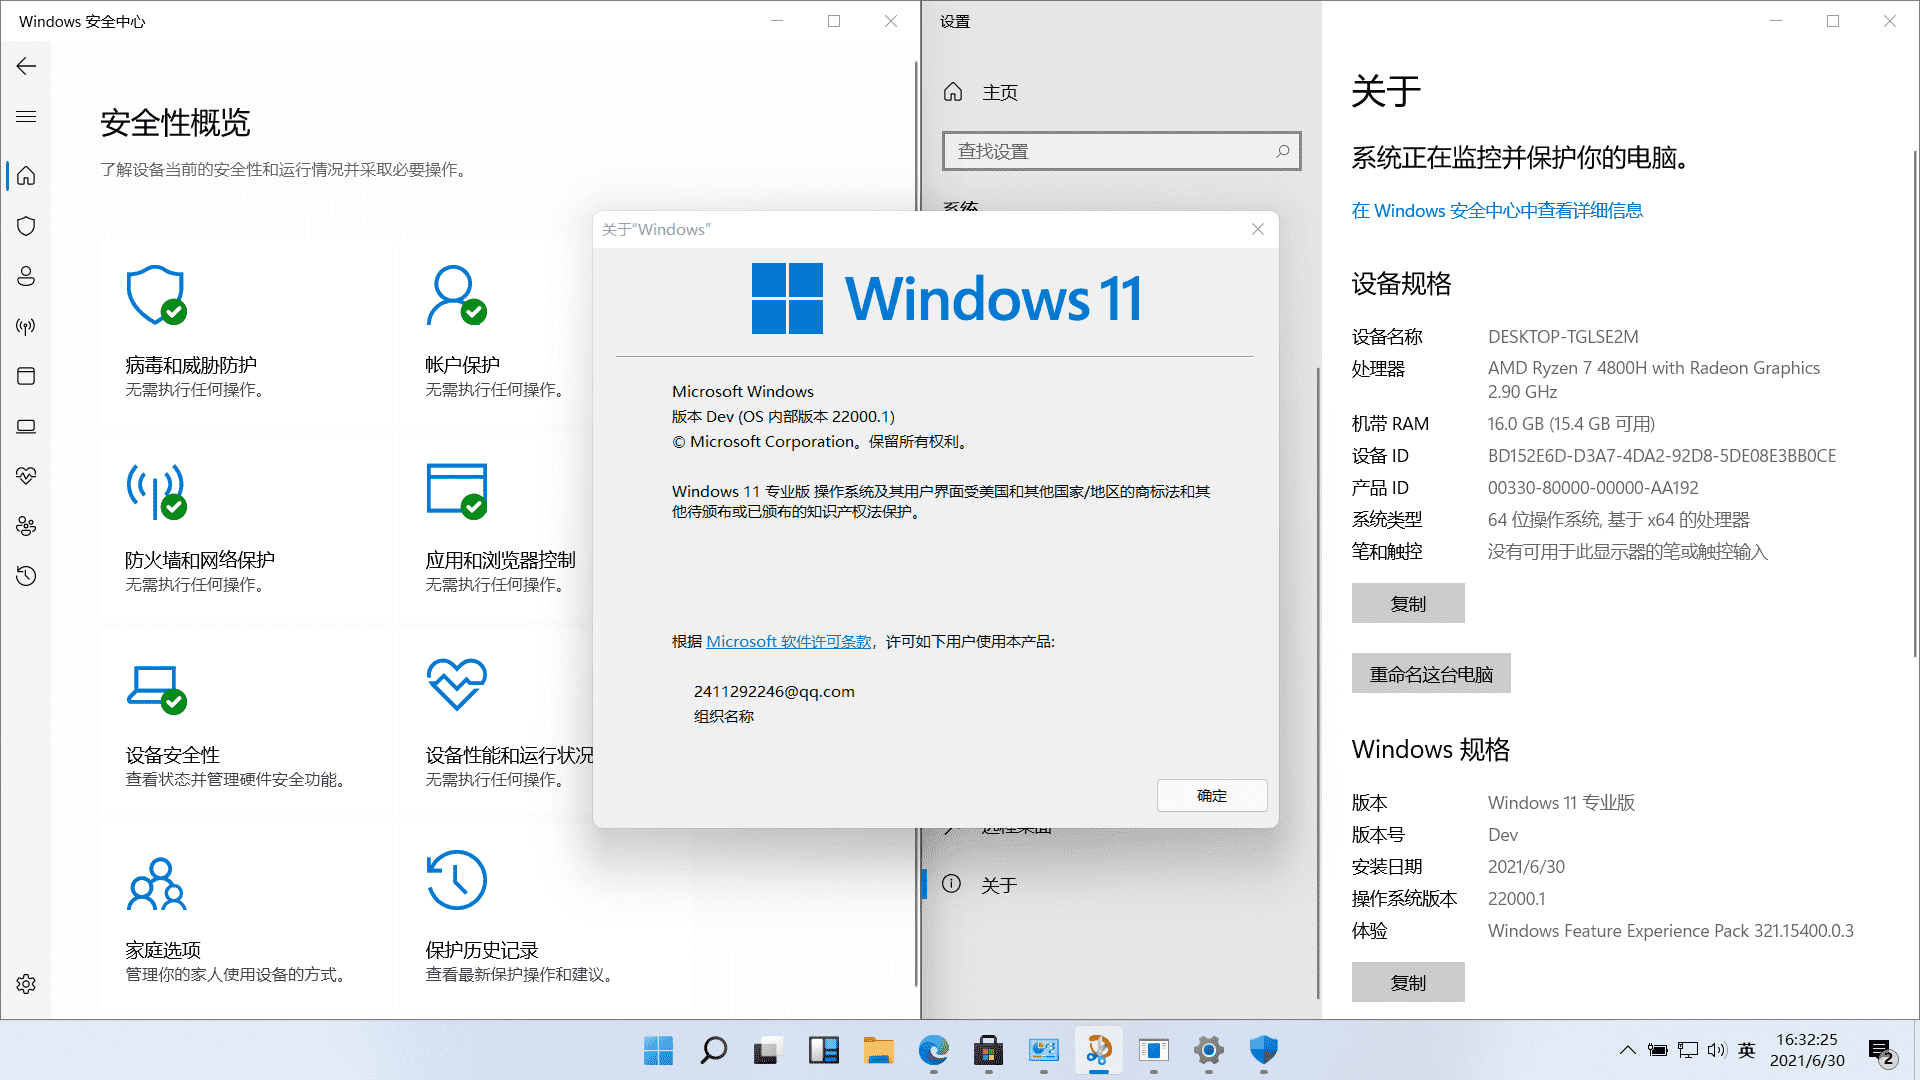1920x1080 pixels.
Task: Open 在 Windows 安全中心中查看详细信息 link
Action: [x=1497, y=211]
